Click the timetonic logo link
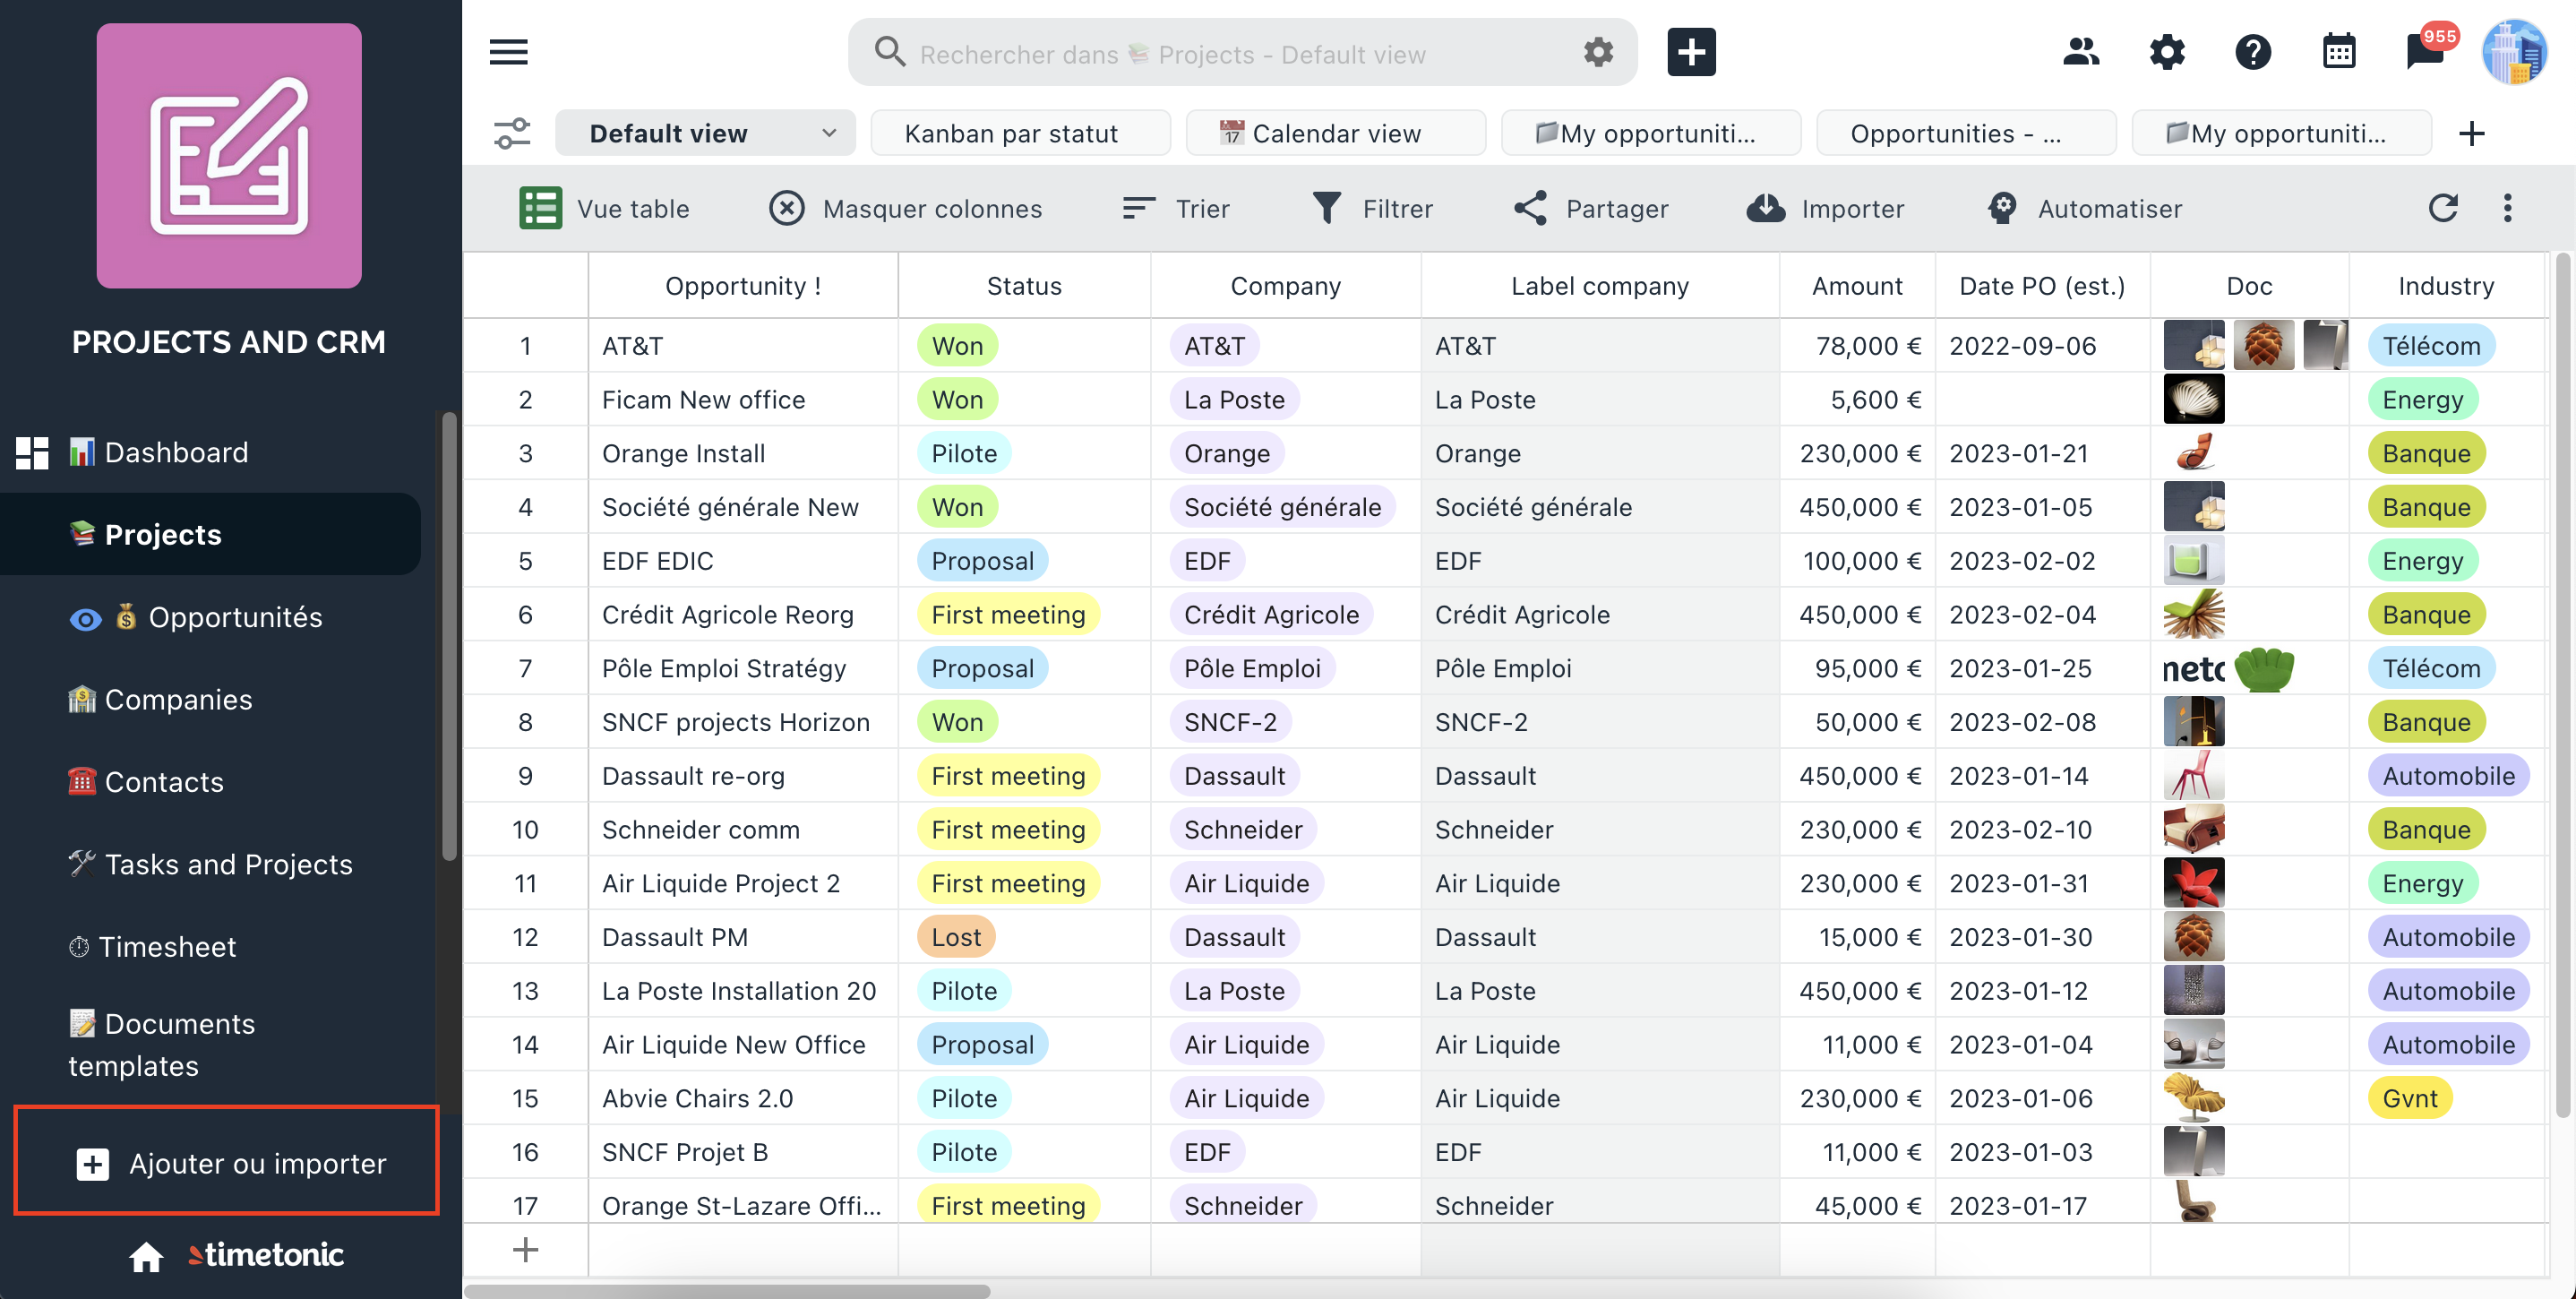Image resolution: width=2576 pixels, height=1299 pixels. [266, 1254]
